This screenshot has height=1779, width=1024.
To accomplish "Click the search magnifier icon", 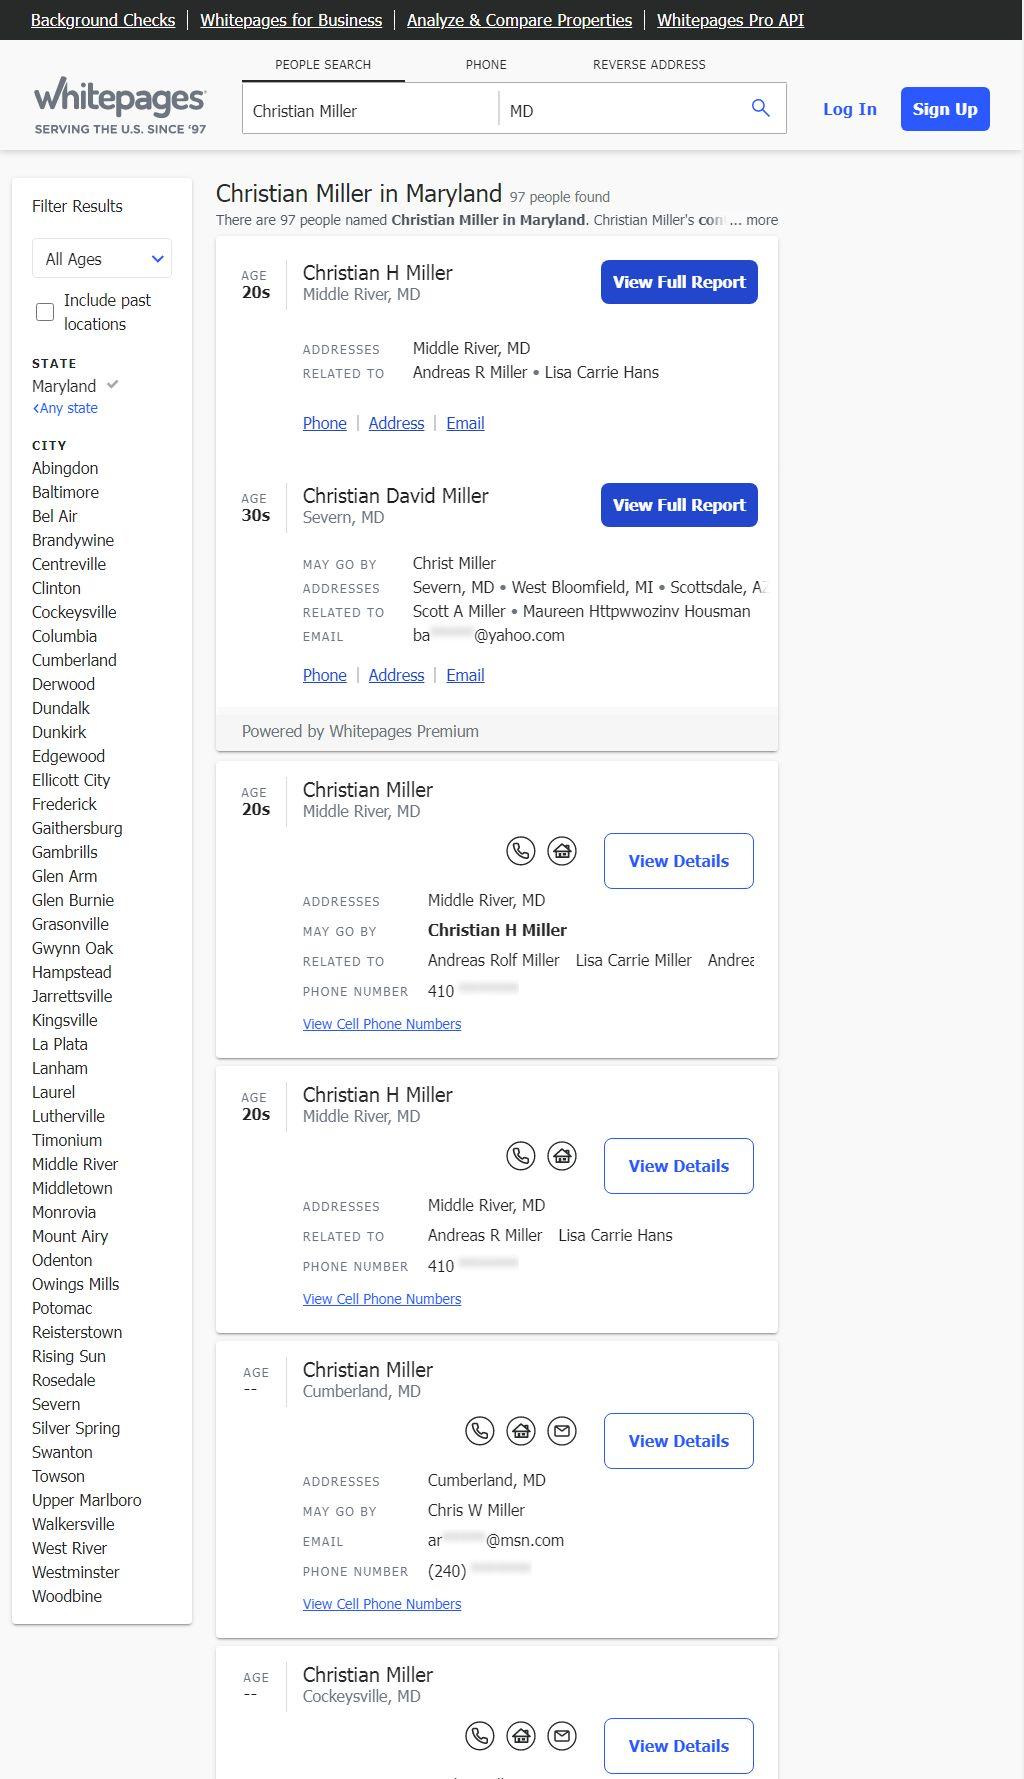I will click(x=760, y=109).
